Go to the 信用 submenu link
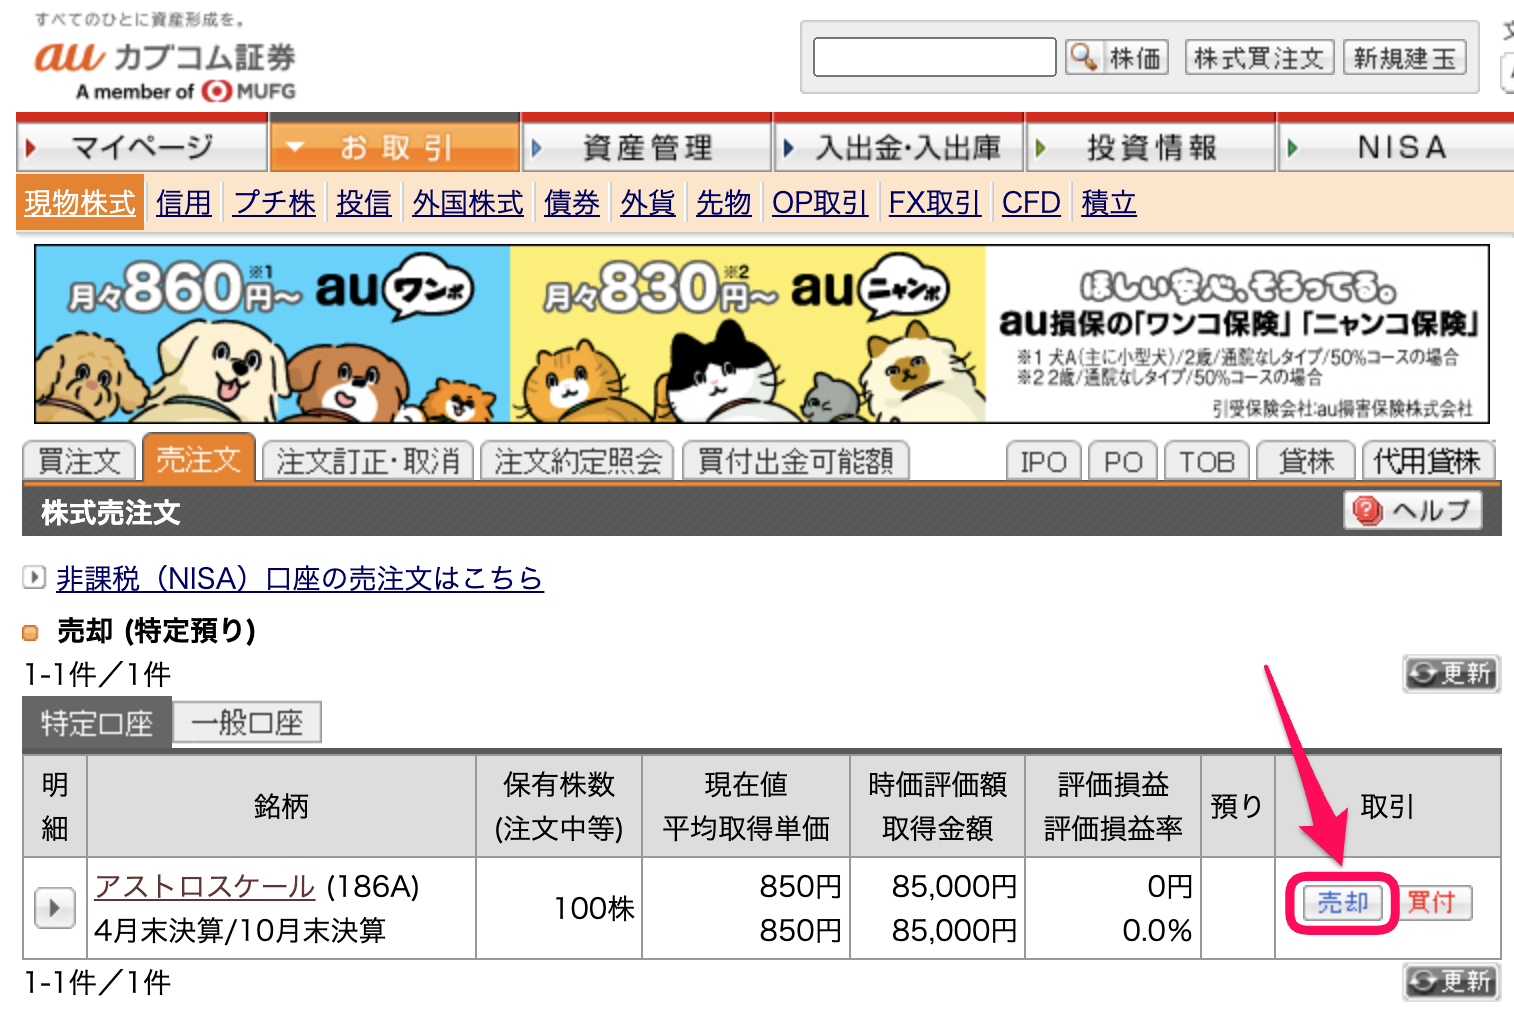Image resolution: width=1514 pixels, height=1036 pixels. tap(184, 203)
